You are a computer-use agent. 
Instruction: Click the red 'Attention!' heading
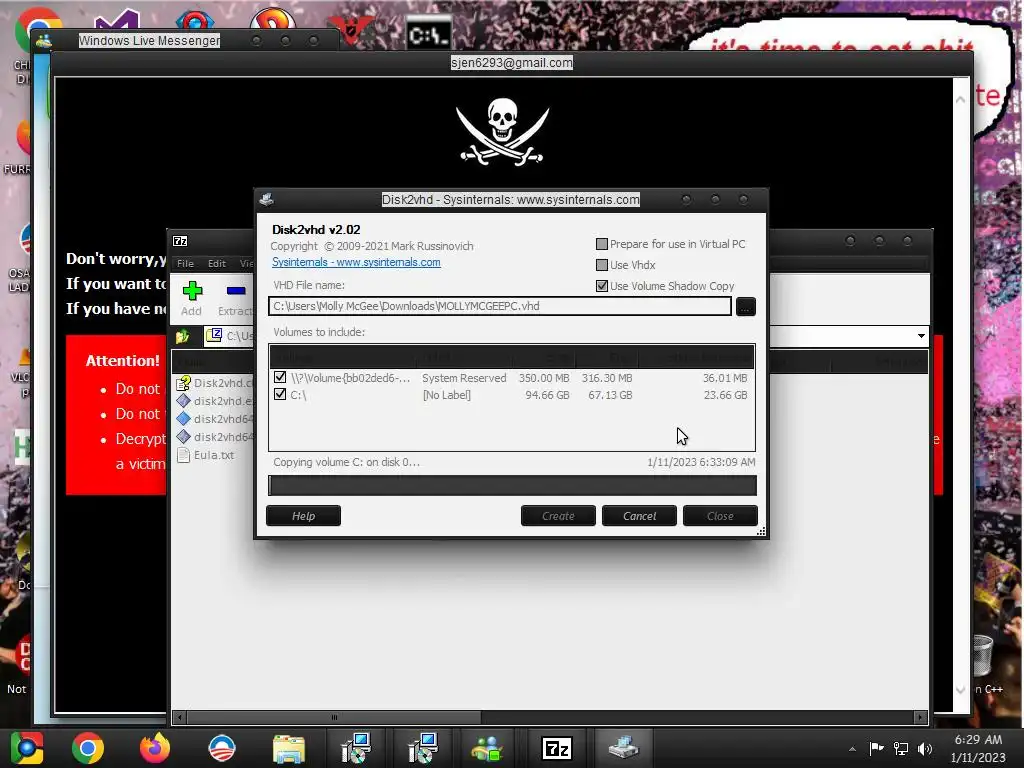pos(123,360)
